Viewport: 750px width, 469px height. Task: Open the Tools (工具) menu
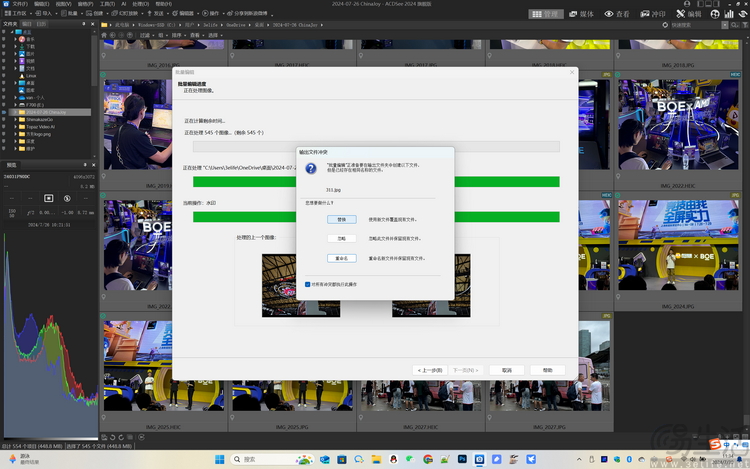tap(107, 4)
